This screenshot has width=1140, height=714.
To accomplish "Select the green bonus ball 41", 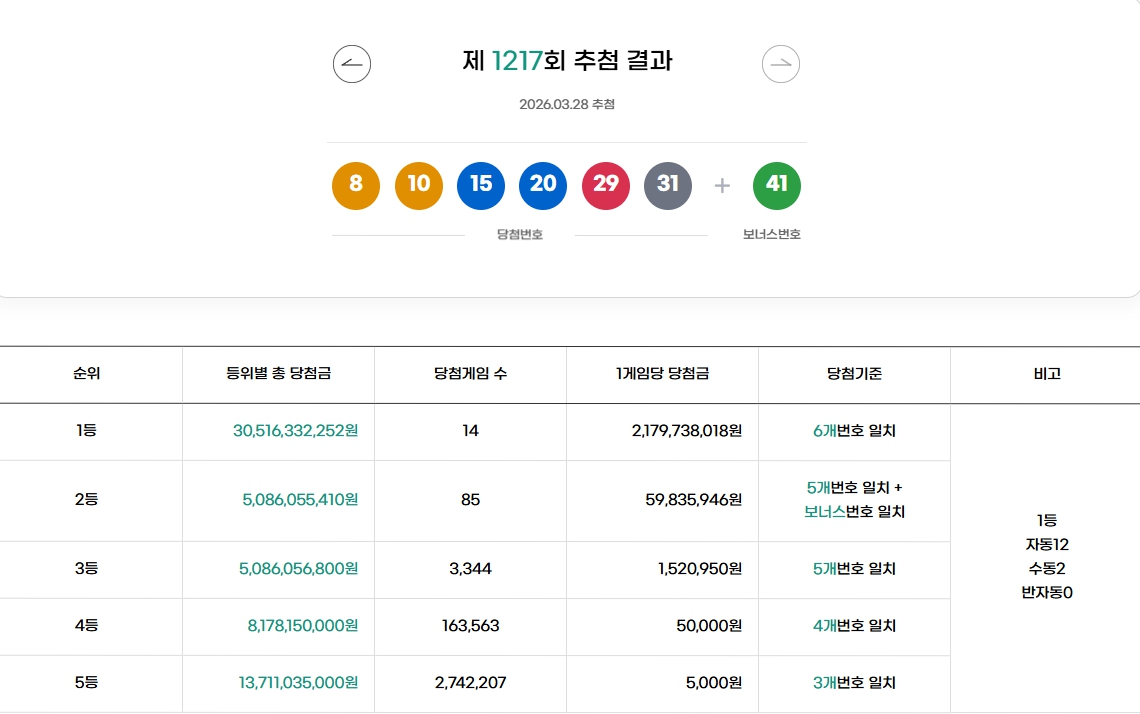I will point(777,185).
